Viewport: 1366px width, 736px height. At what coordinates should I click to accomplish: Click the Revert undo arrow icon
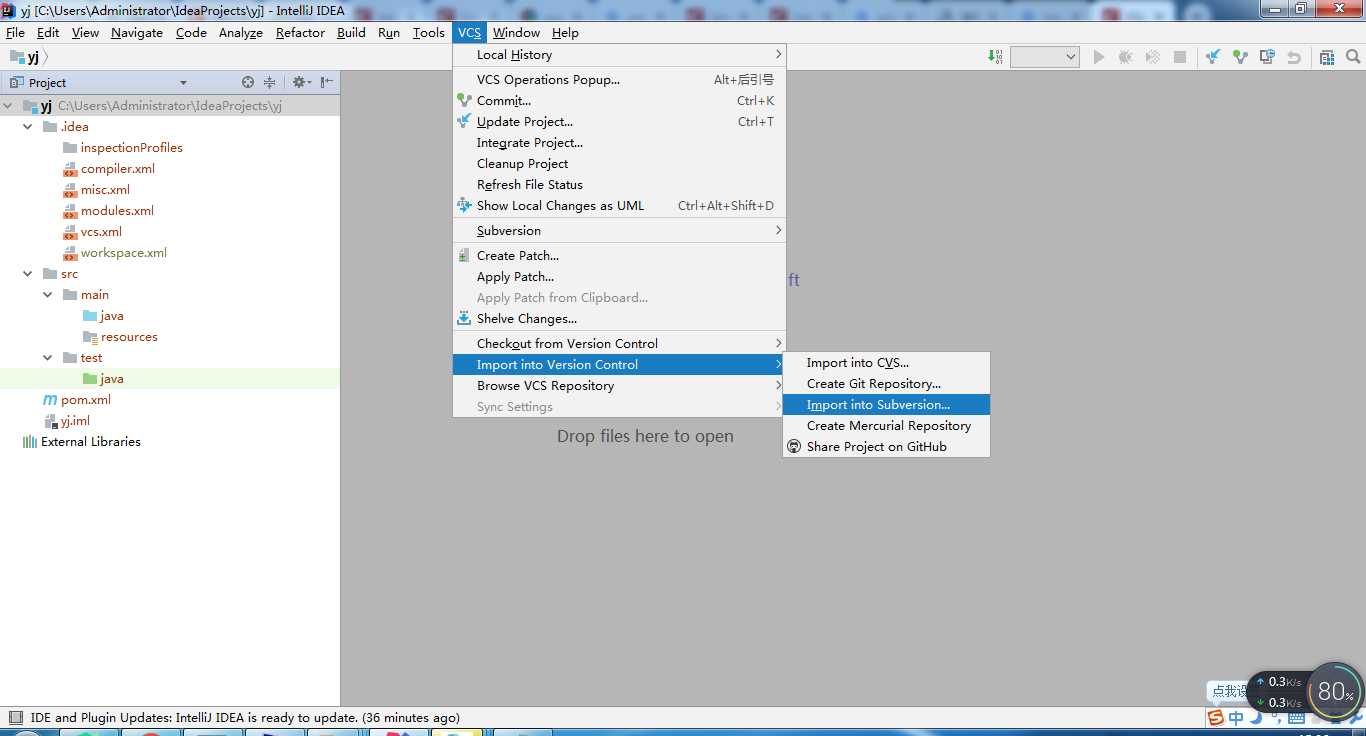[1294, 57]
